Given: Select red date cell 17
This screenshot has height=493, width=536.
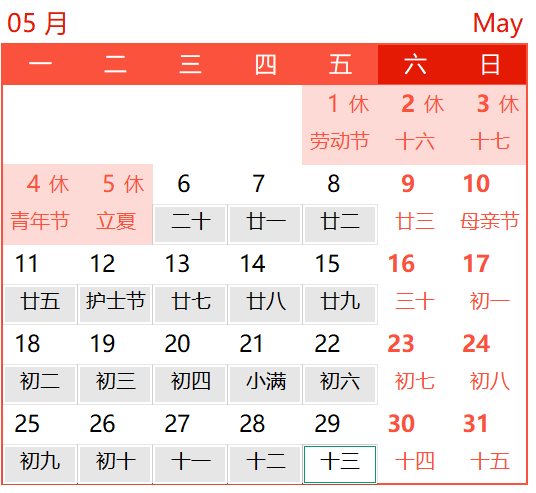Looking at the screenshot, I should (490, 264).
